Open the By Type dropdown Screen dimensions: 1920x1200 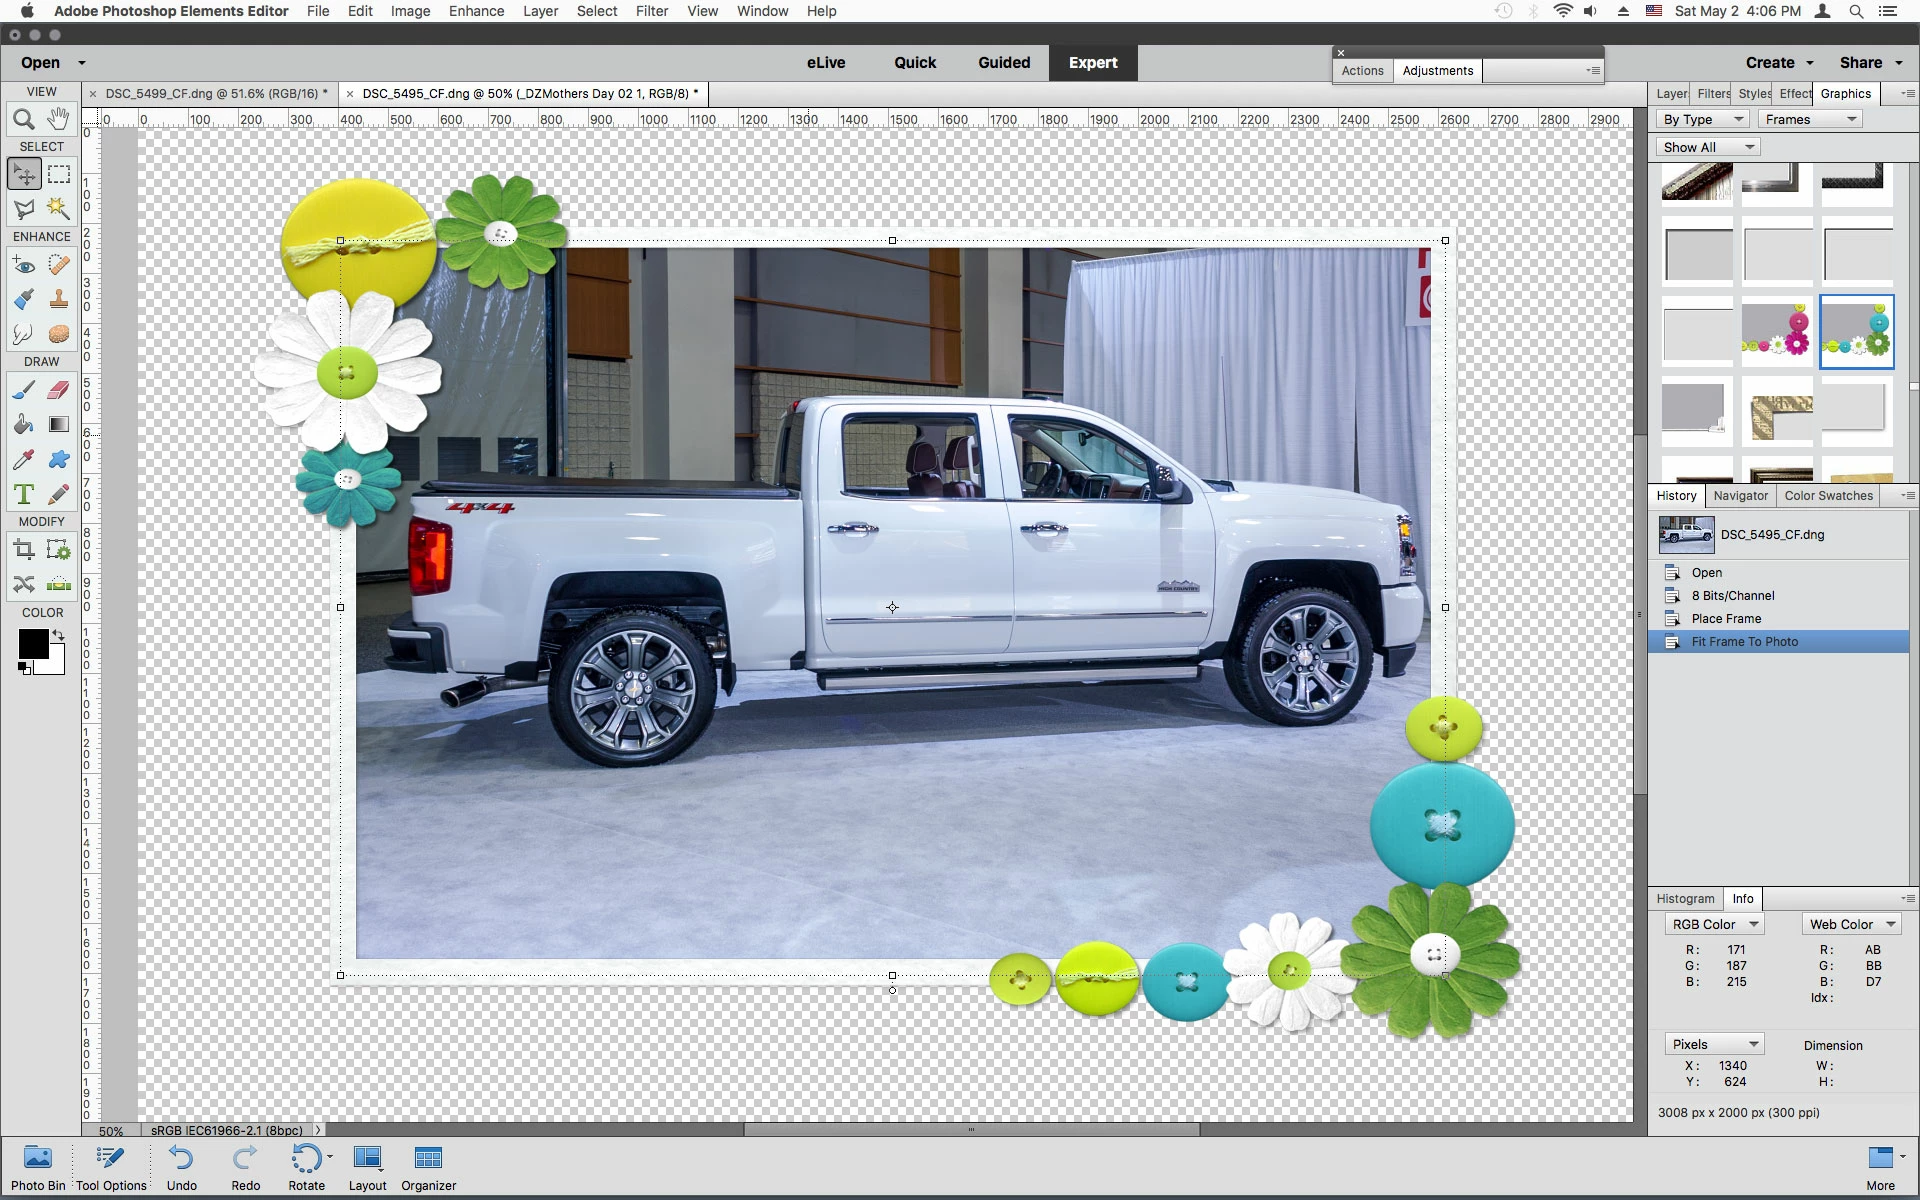[1703, 119]
